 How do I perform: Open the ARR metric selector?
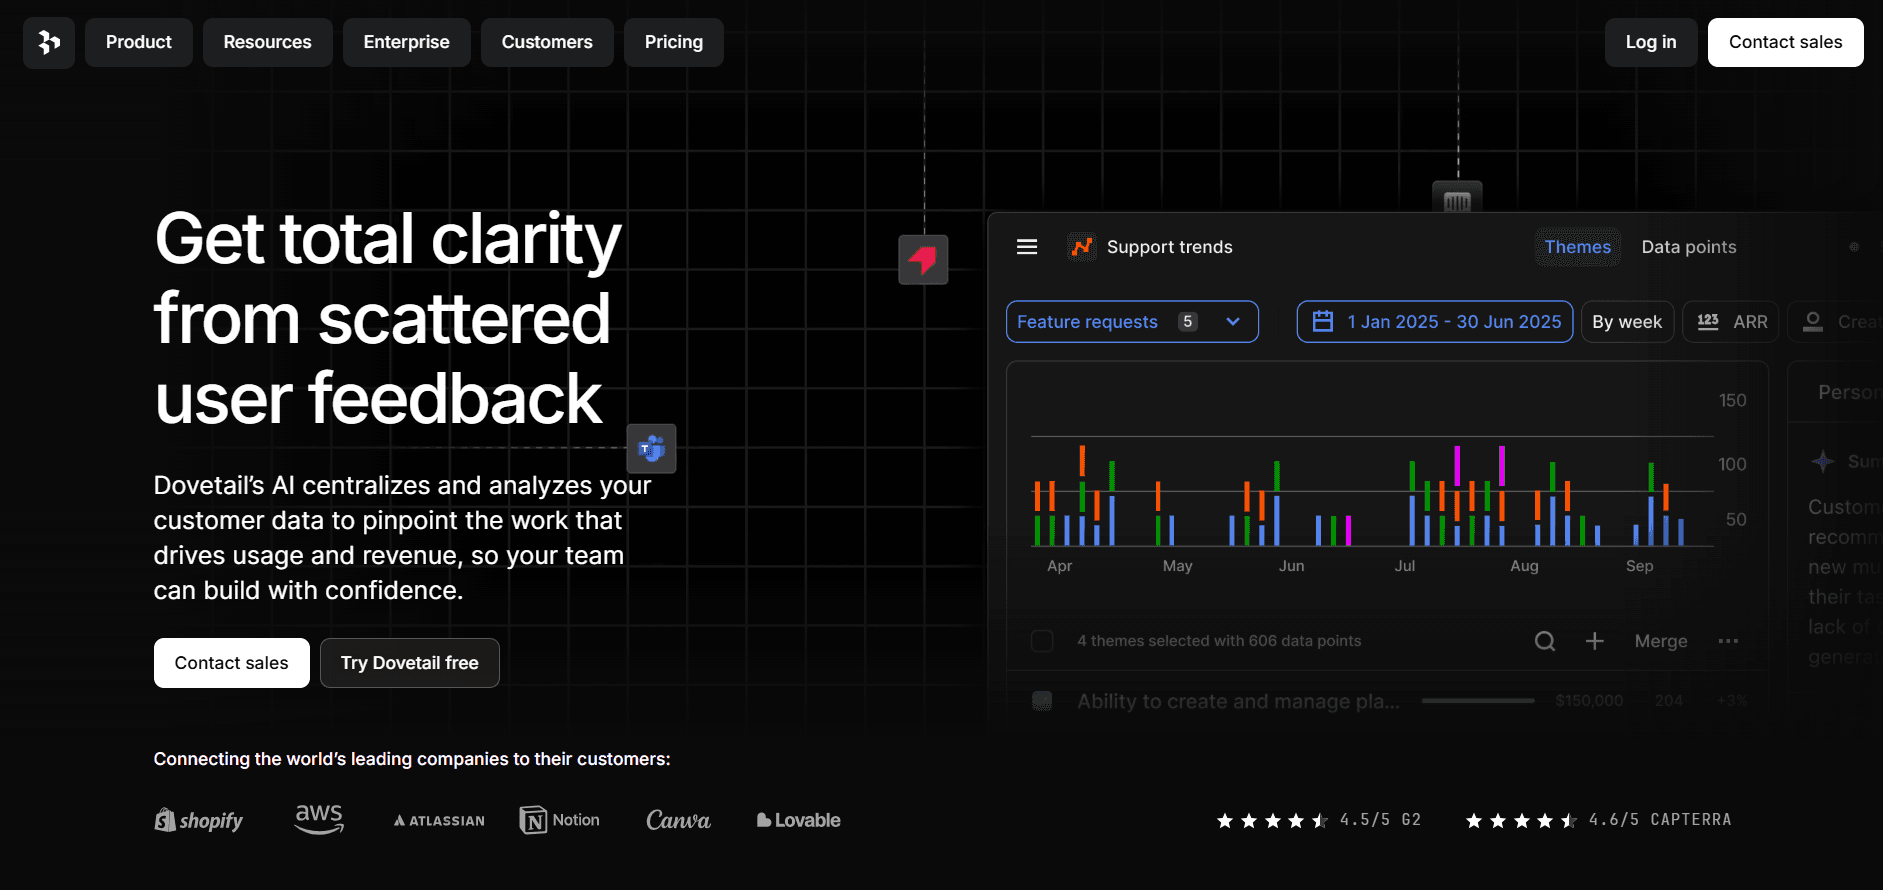(x=1731, y=322)
